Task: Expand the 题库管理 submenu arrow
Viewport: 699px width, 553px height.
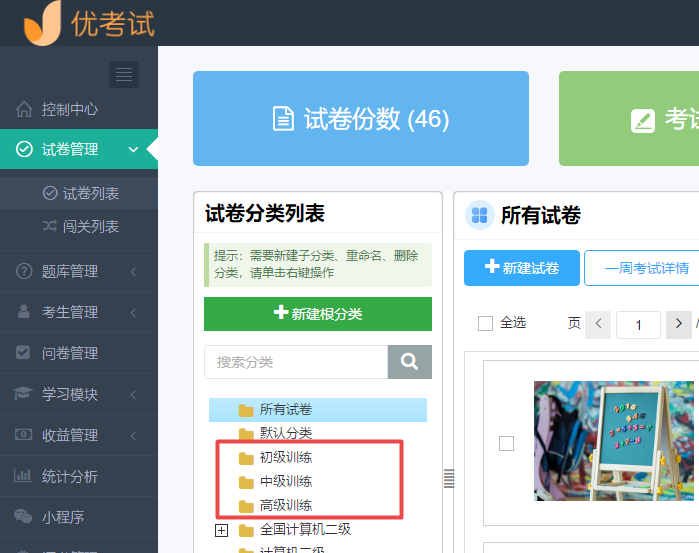Action: click(133, 272)
